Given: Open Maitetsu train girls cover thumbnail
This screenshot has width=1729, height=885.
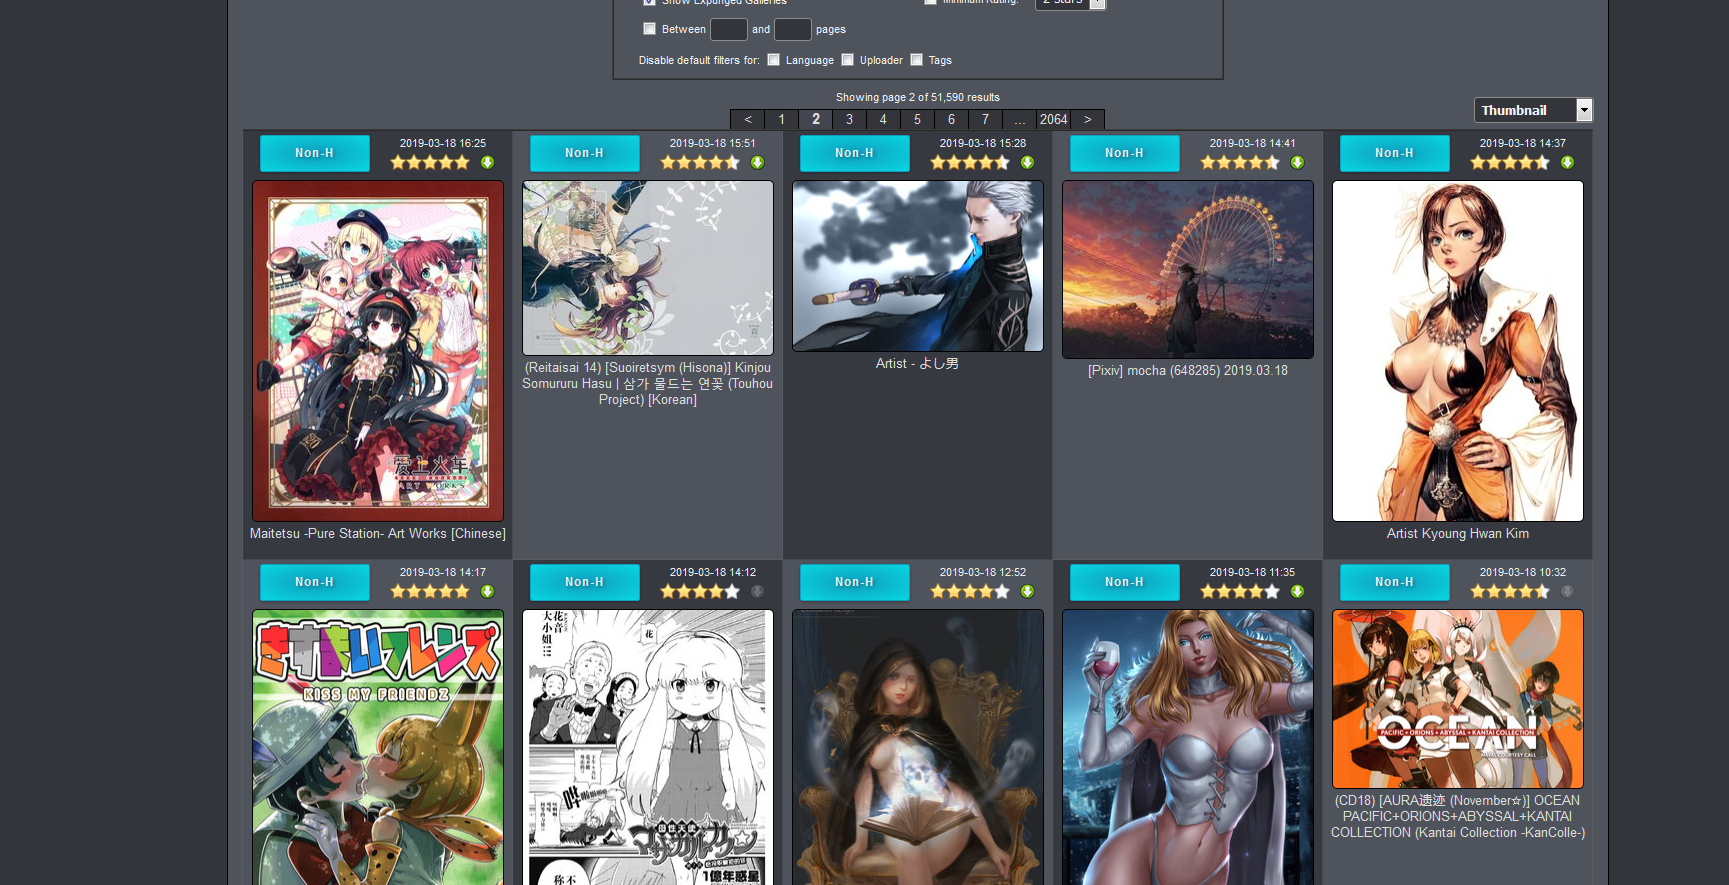Looking at the screenshot, I should (378, 351).
